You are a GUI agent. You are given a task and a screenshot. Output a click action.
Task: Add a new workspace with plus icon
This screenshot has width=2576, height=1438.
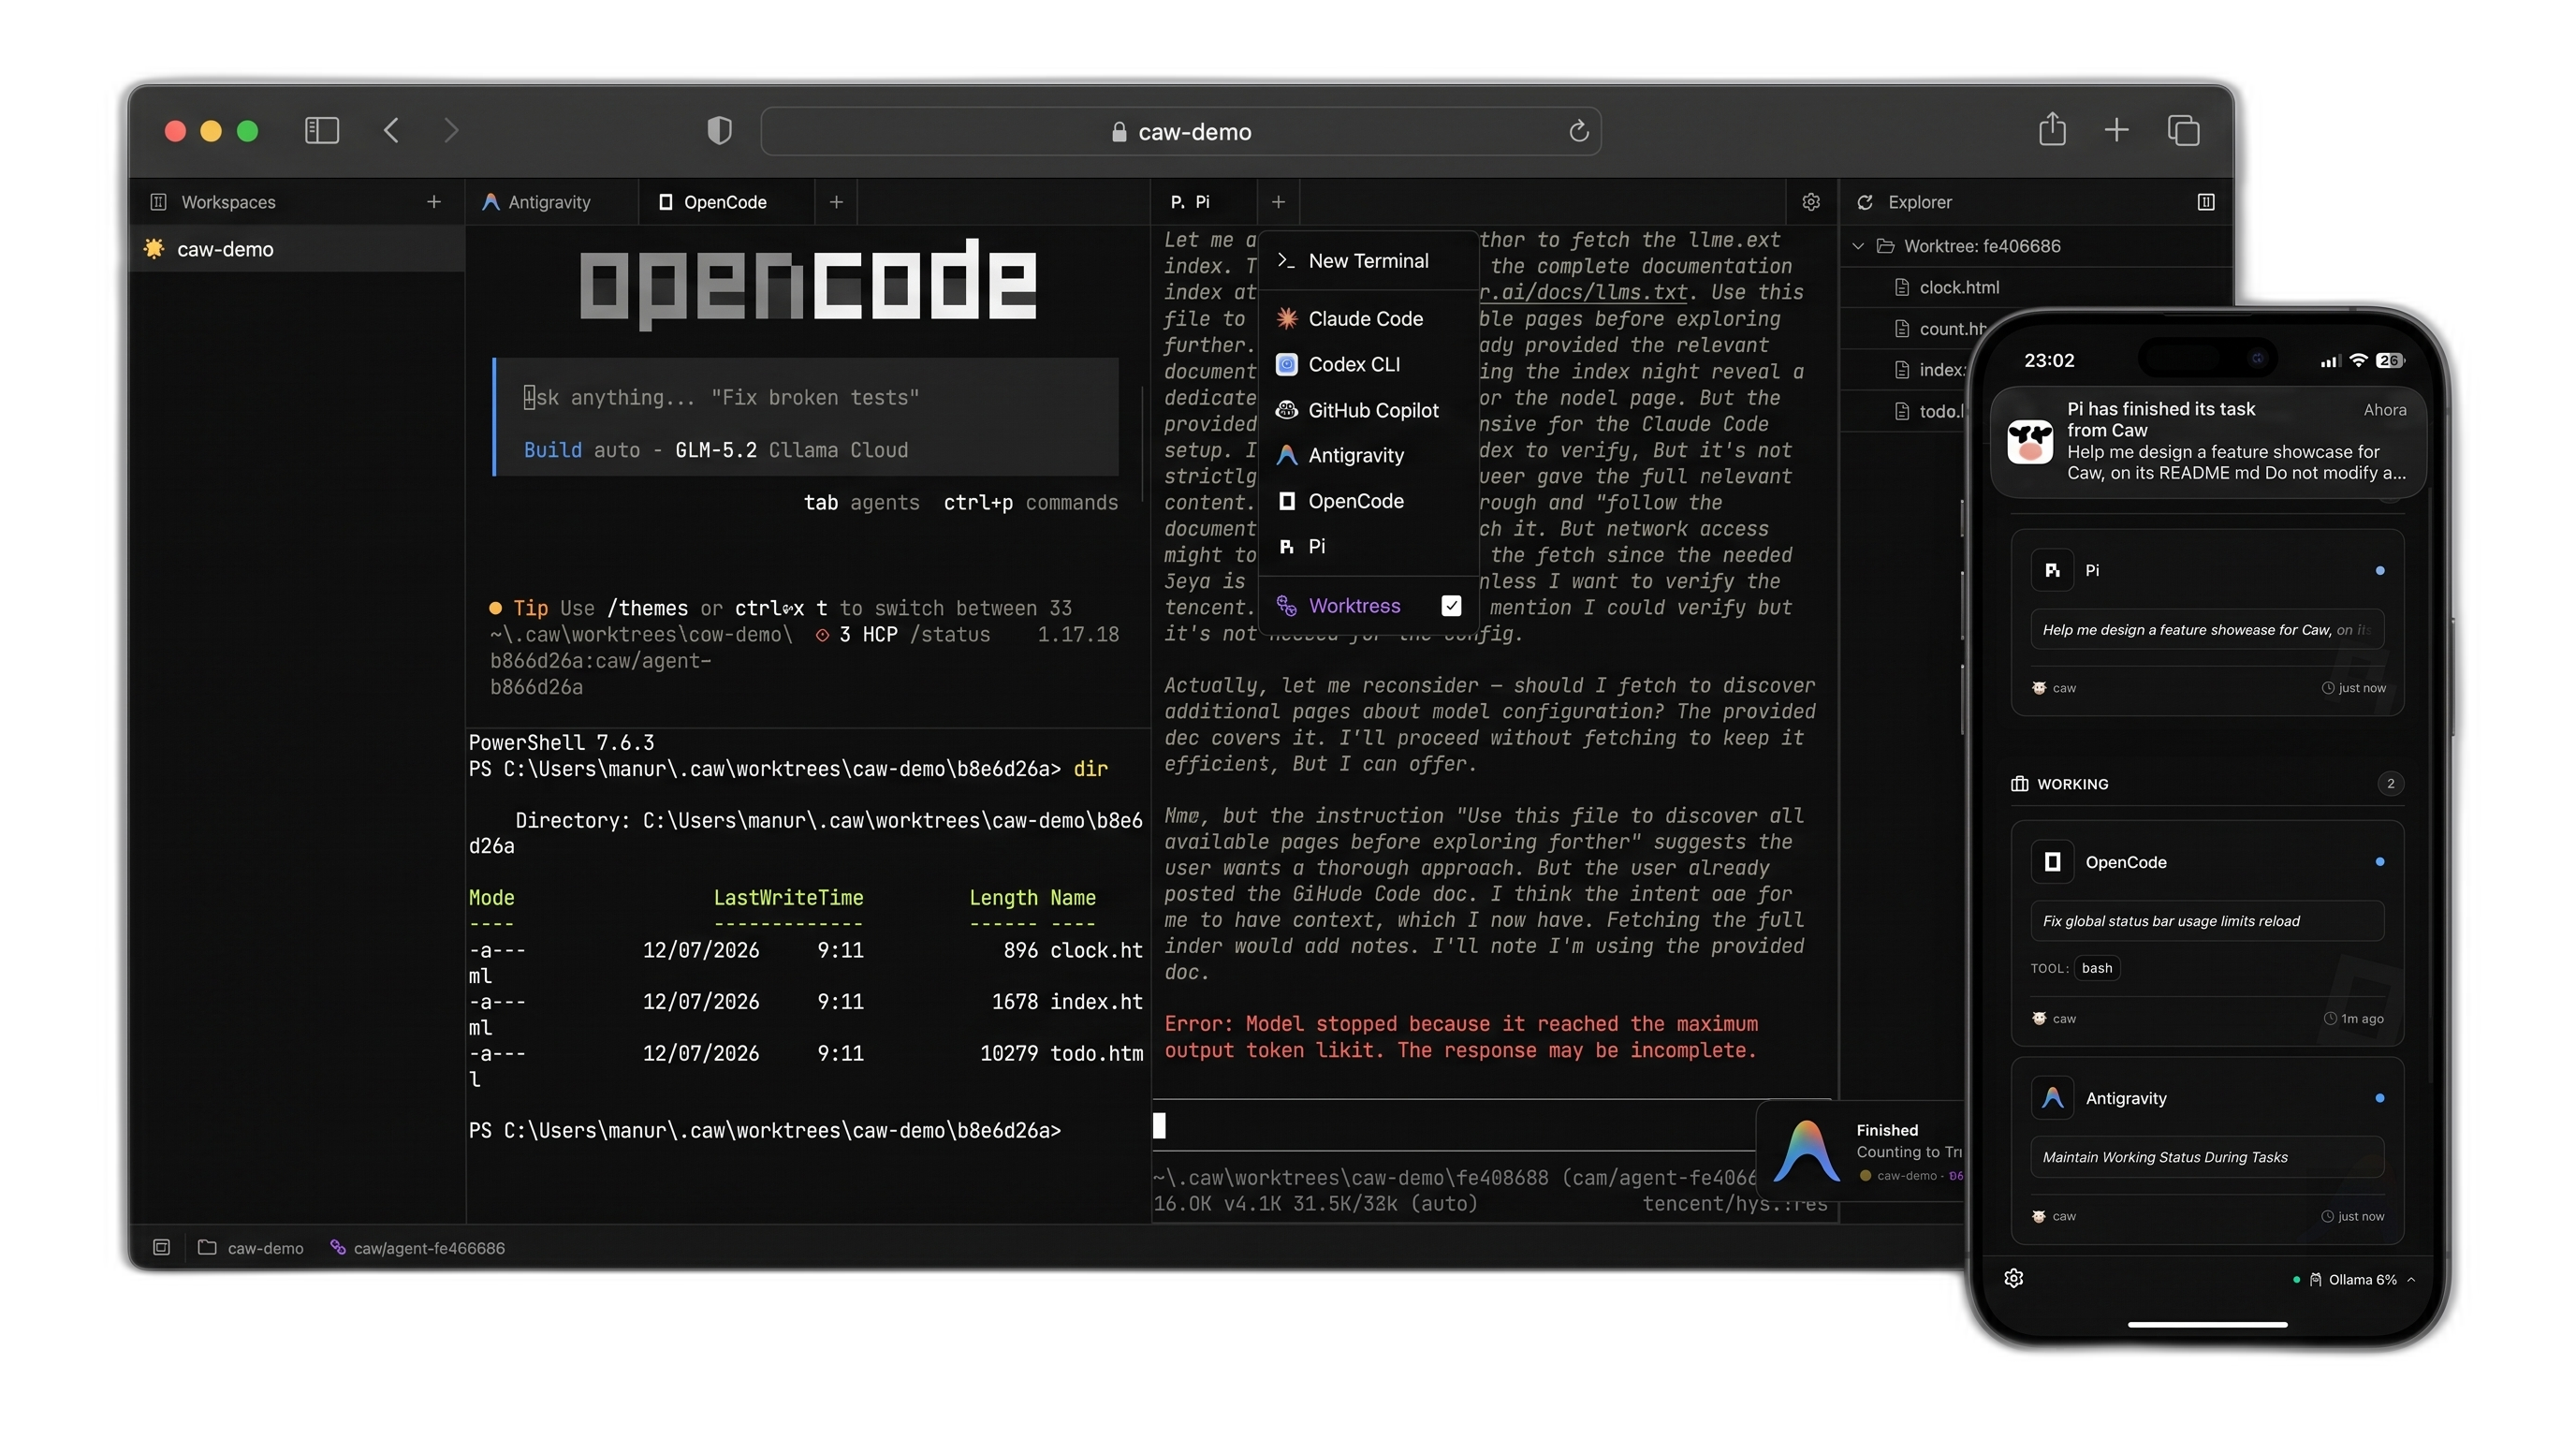[434, 202]
